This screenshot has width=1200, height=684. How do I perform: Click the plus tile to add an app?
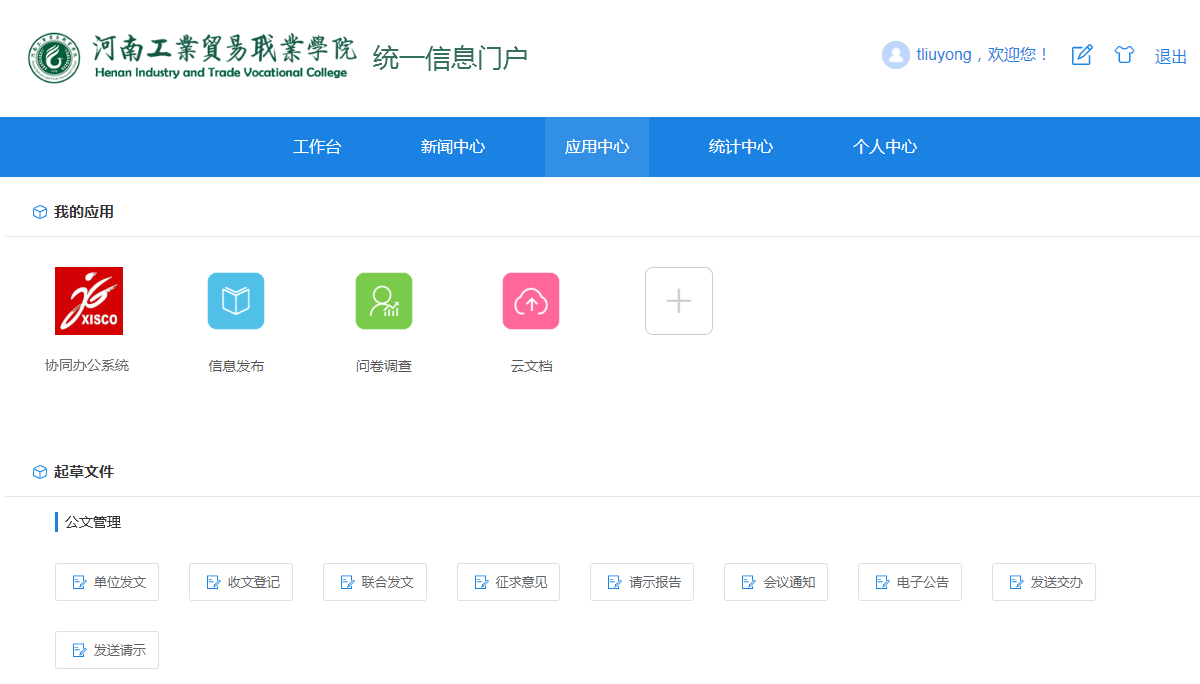(x=679, y=301)
